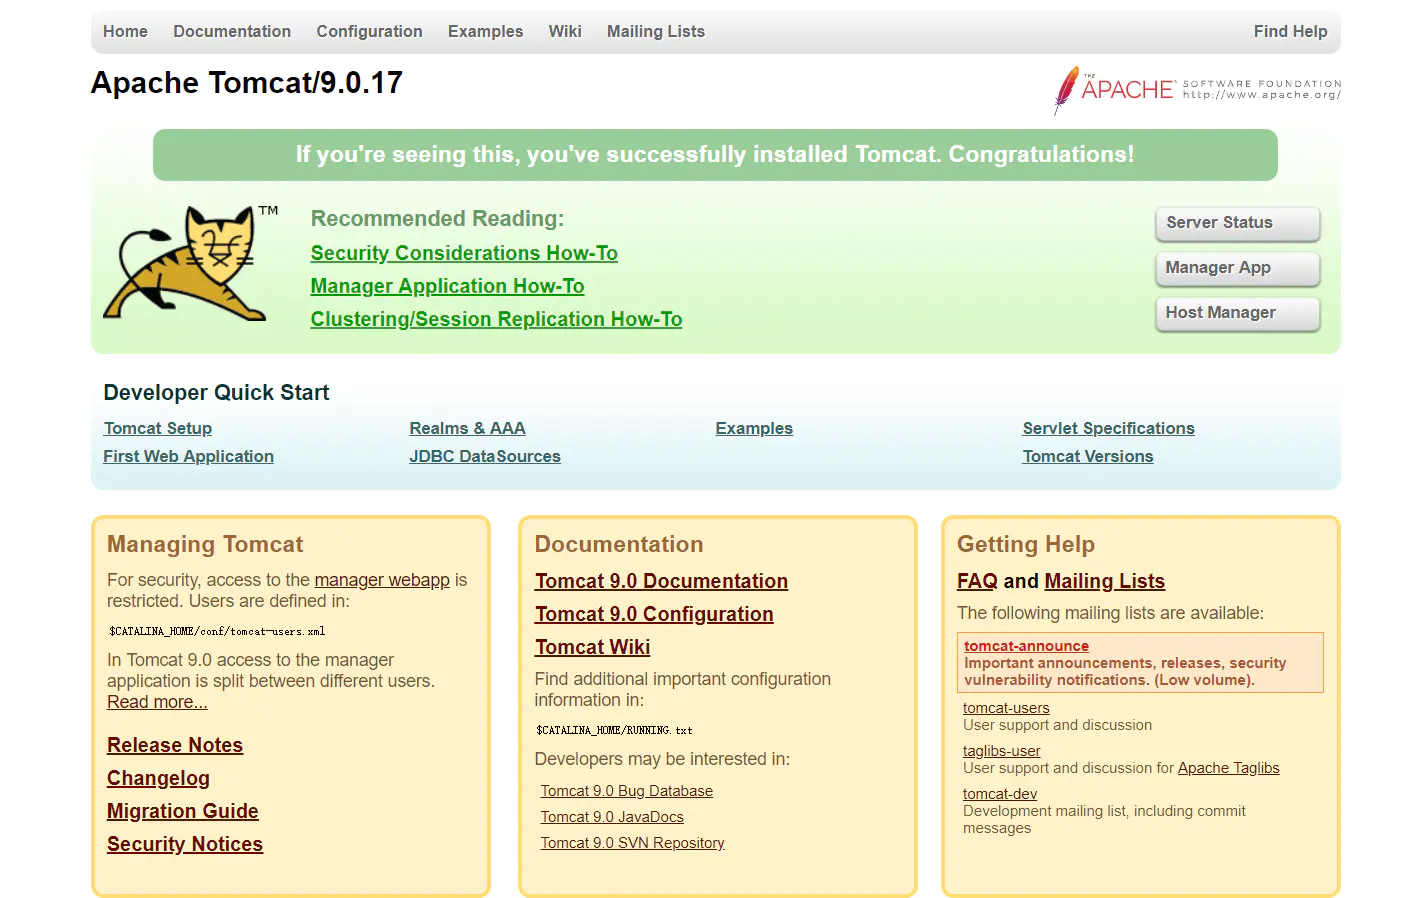This screenshot has height=898, width=1408.
Task: Click Find Help in the navigation bar
Action: pyautogui.click(x=1290, y=31)
